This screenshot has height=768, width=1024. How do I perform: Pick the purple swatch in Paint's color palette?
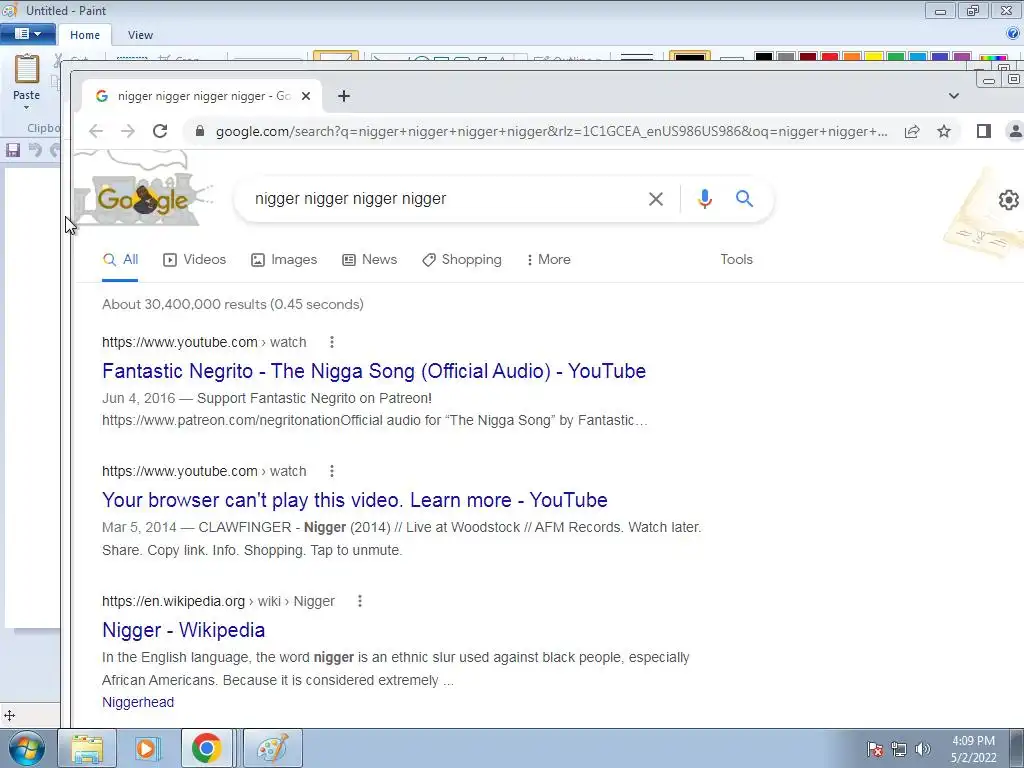click(x=962, y=56)
